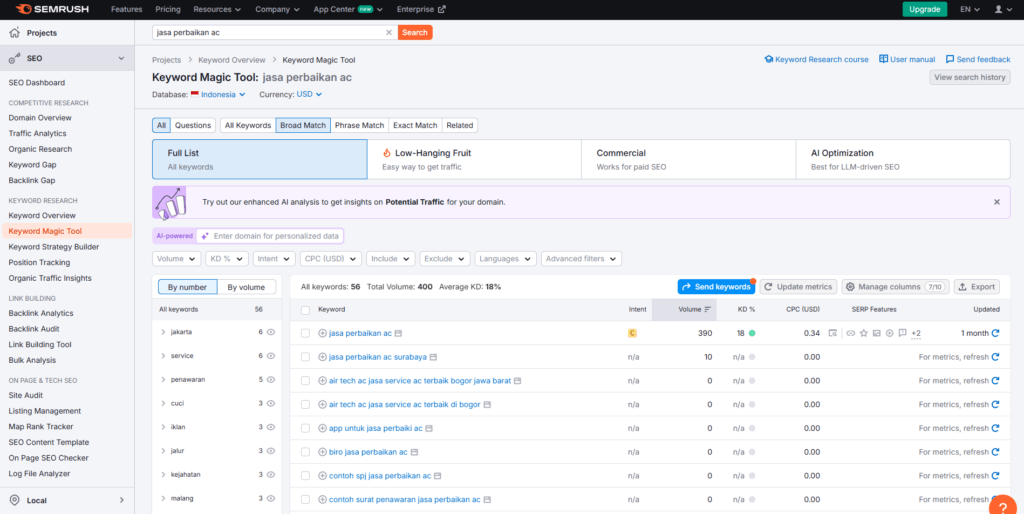1024x514 pixels.
Task: Switch grouping to By volume
Action: coord(246,287)
